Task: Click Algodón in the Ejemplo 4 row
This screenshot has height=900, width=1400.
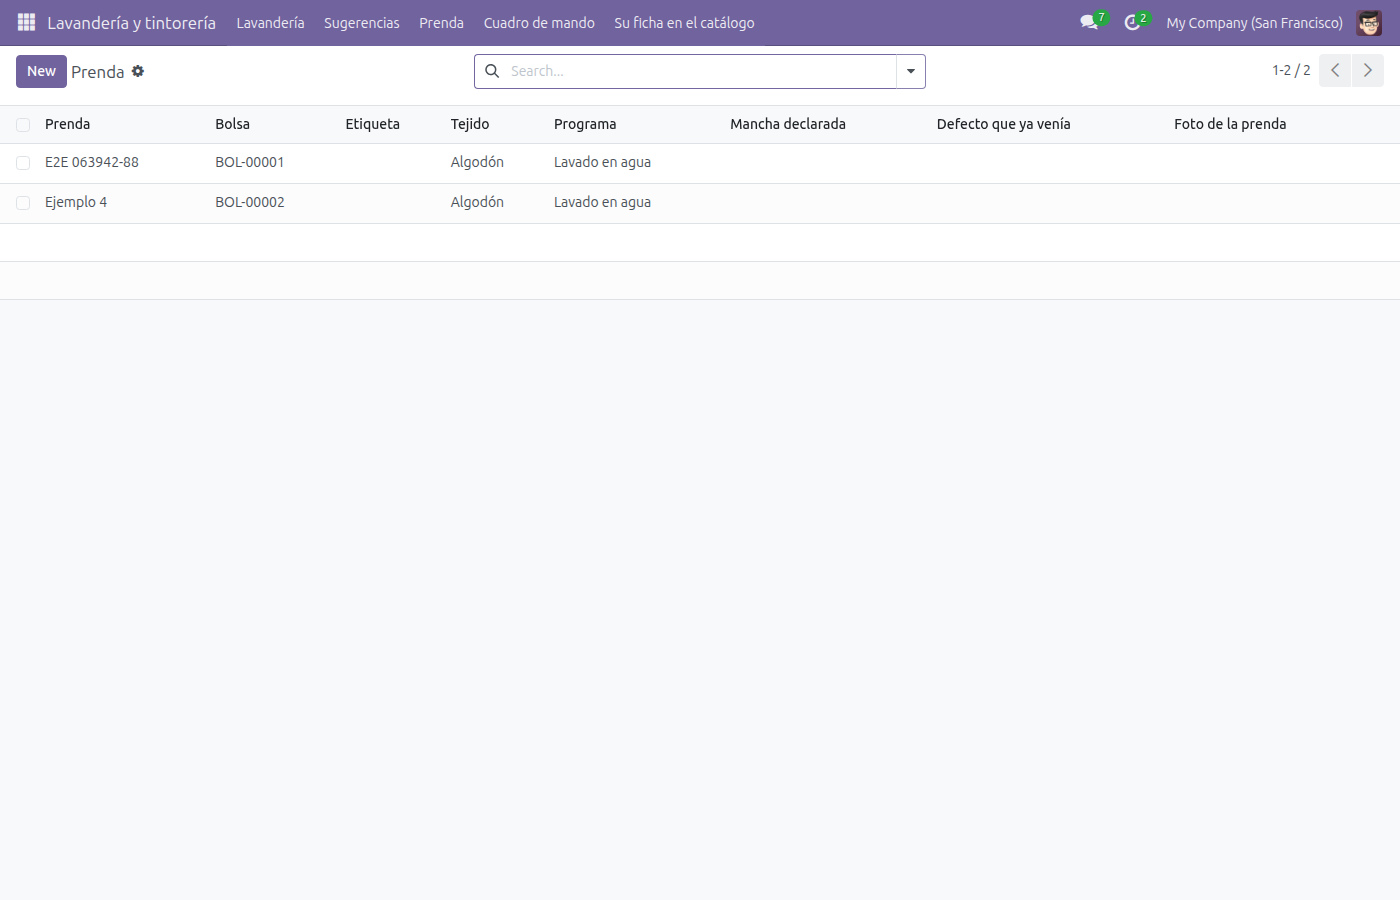Action: (477, 202)
